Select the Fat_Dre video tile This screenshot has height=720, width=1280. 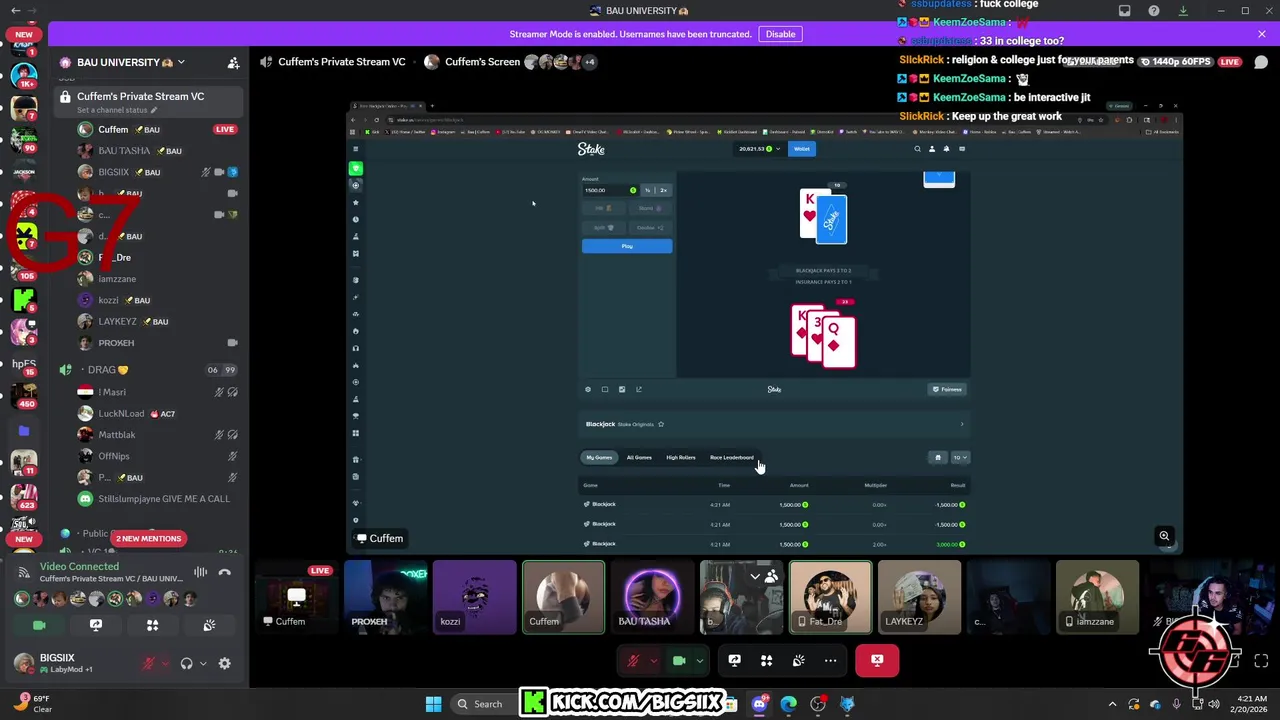(x=830, y=597)
